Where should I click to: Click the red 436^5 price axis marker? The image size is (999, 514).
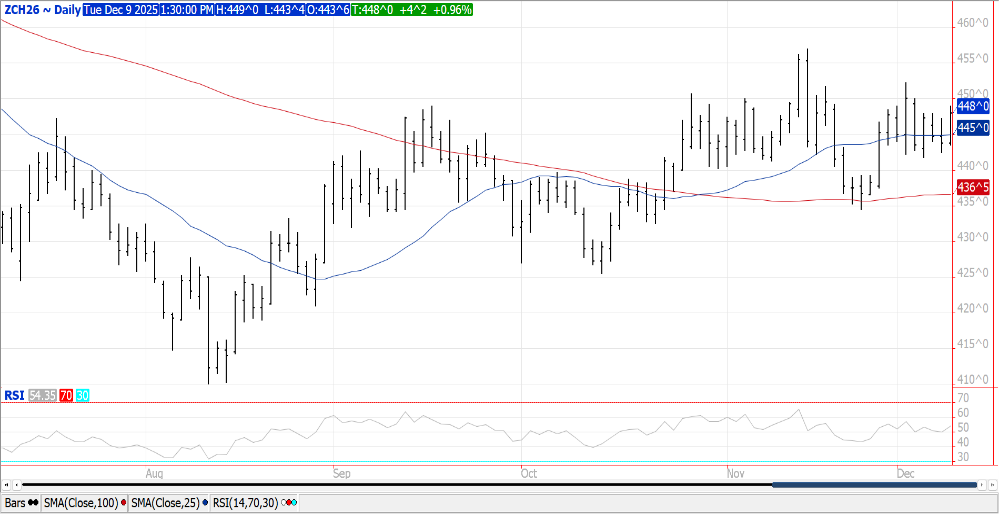(972, 187)
